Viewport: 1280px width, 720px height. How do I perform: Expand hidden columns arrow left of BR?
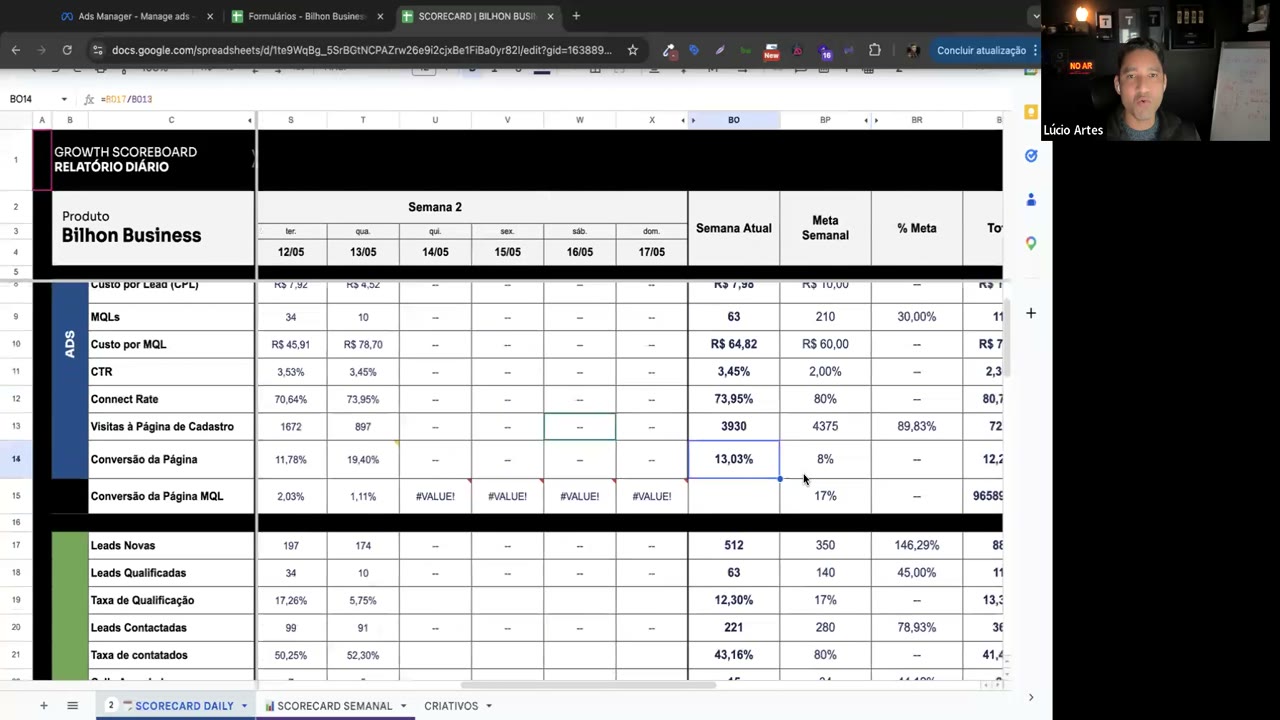(x=876, y=120)
